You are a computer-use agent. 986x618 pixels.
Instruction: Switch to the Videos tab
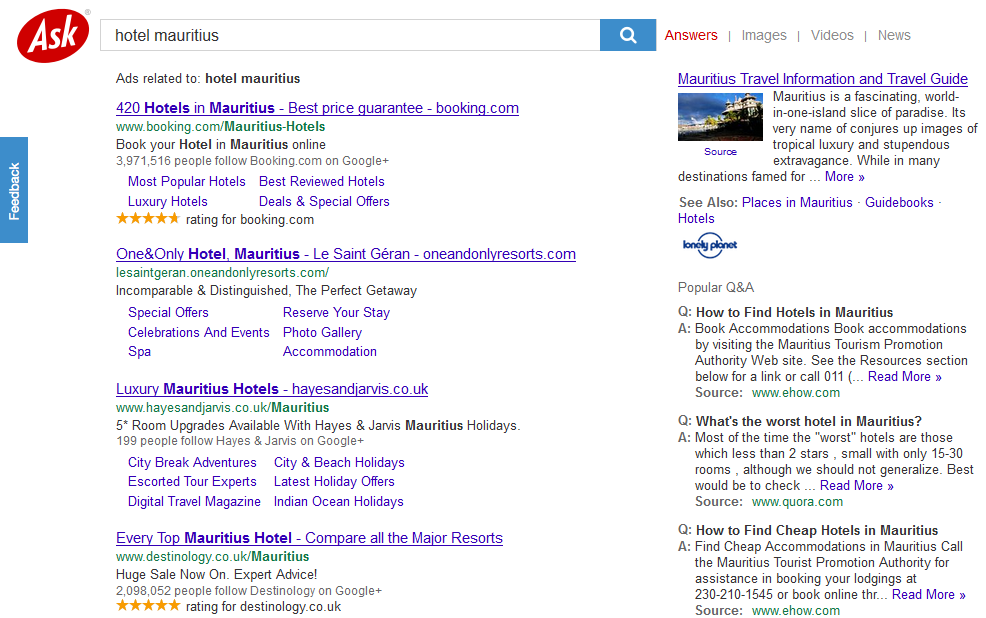[x=832, y=35]
